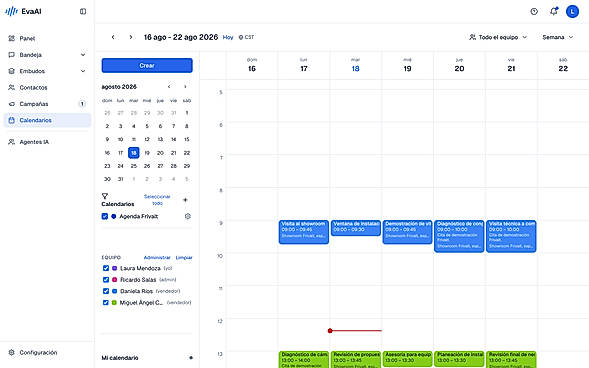Click the Campañas badge showing 1
The width and height of the screenshot is (589, 368).
click(82, 104)
